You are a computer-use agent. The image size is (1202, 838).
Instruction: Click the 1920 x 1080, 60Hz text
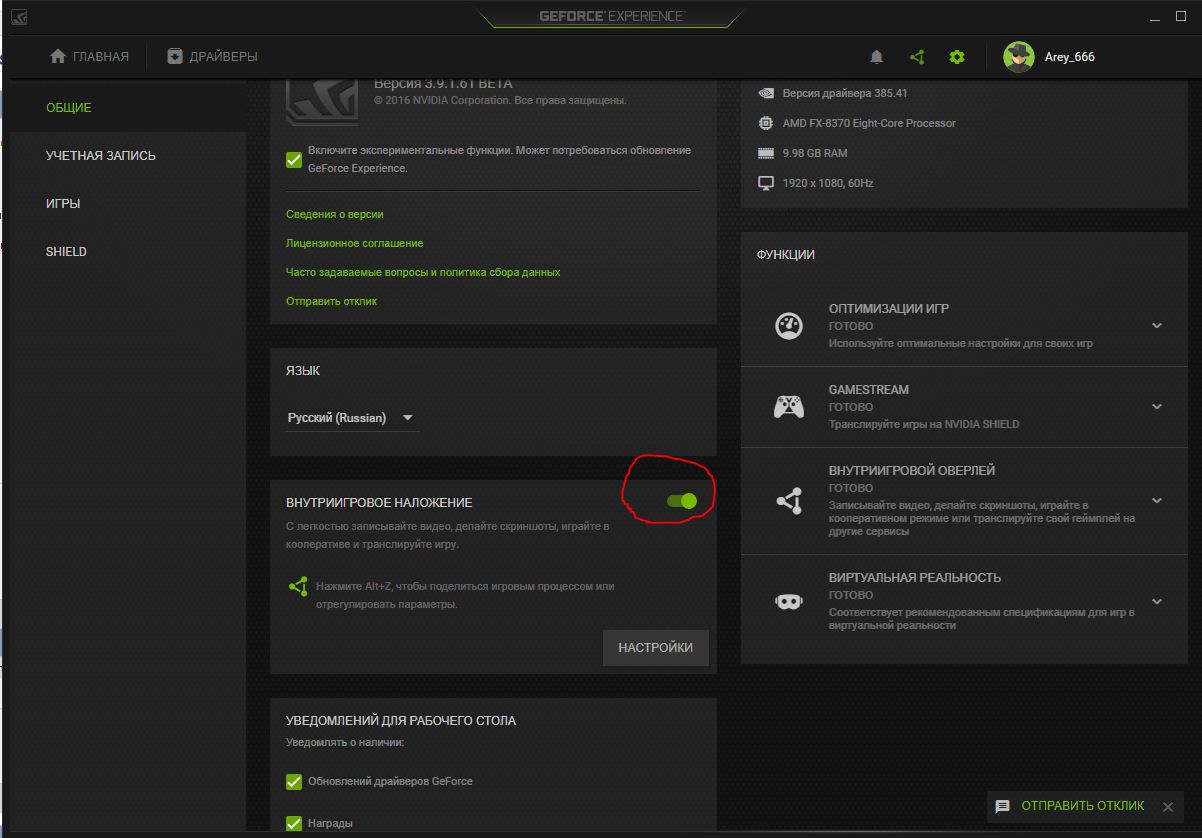pos(828,183)
